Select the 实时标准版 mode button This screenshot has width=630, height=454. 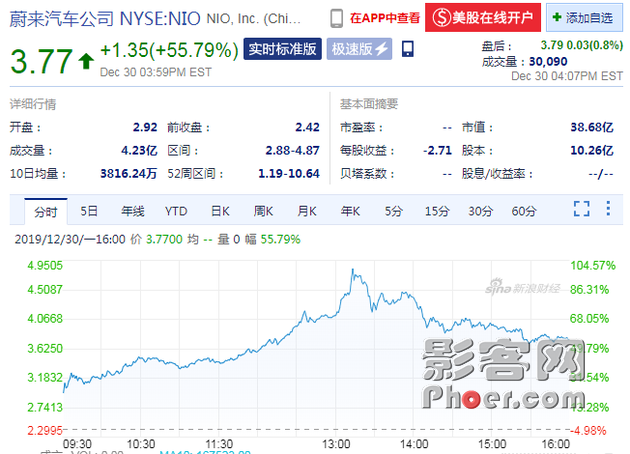[x=282, y=49]
